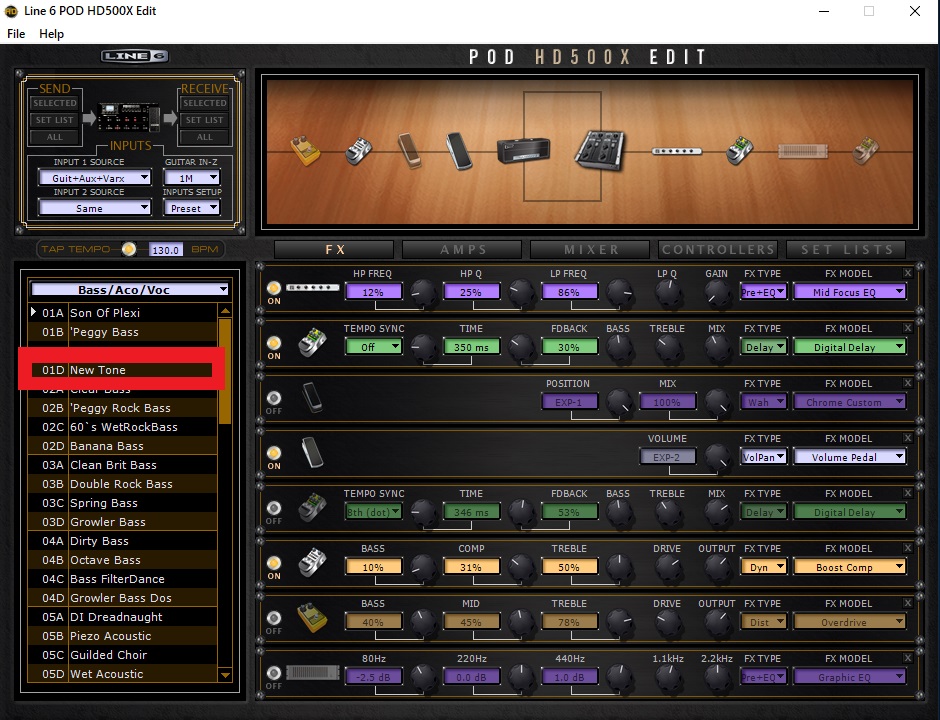Open the Bass/Aco/Voc set list dropdown
This screenshot has width=940, height=720.
[x=129, y=290]
